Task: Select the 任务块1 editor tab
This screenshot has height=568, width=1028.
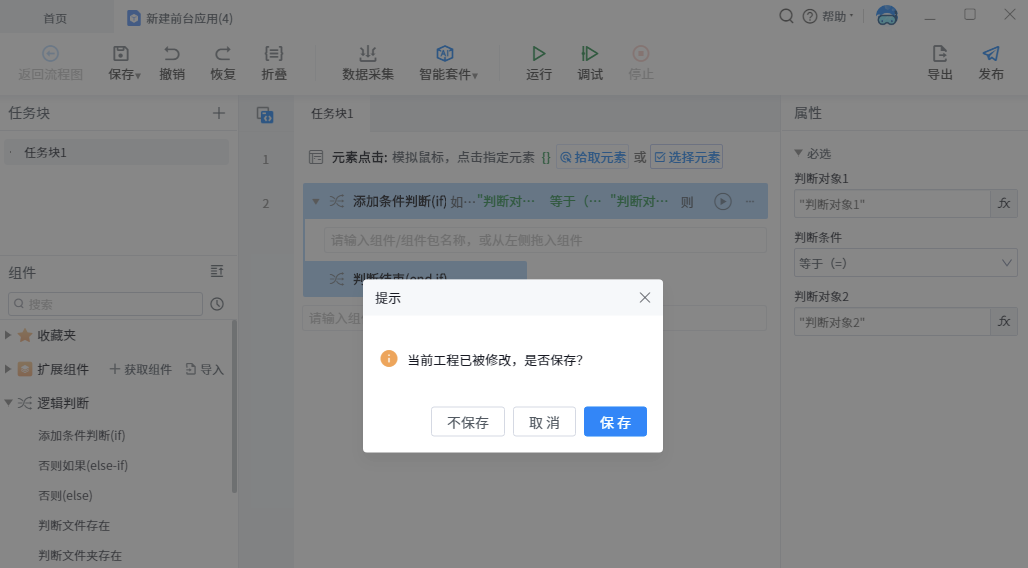Action: point(331,114)
